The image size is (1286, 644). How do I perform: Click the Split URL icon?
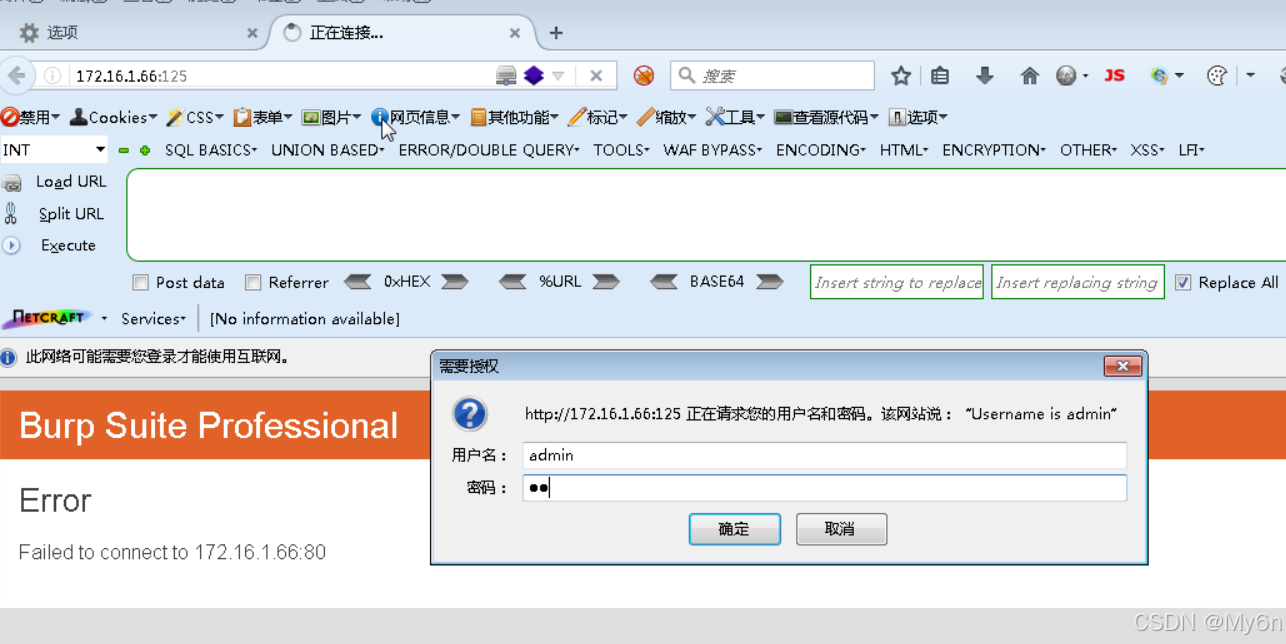pyautogui.click(x=12, y=214)
